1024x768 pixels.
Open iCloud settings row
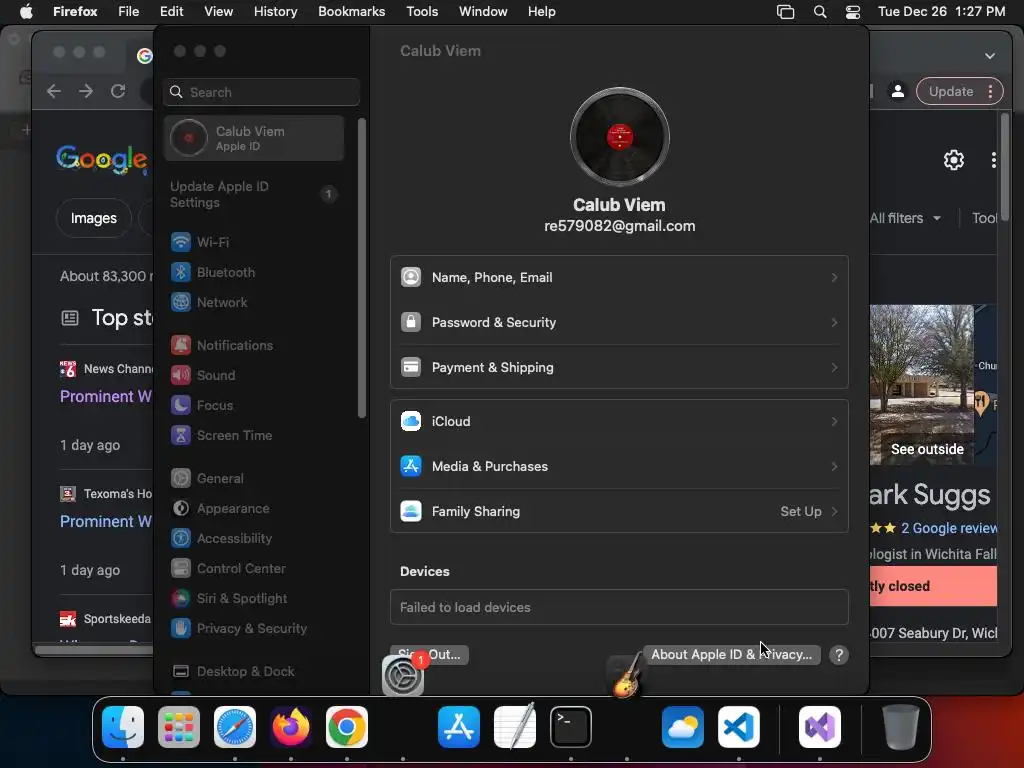coord(619,422)
